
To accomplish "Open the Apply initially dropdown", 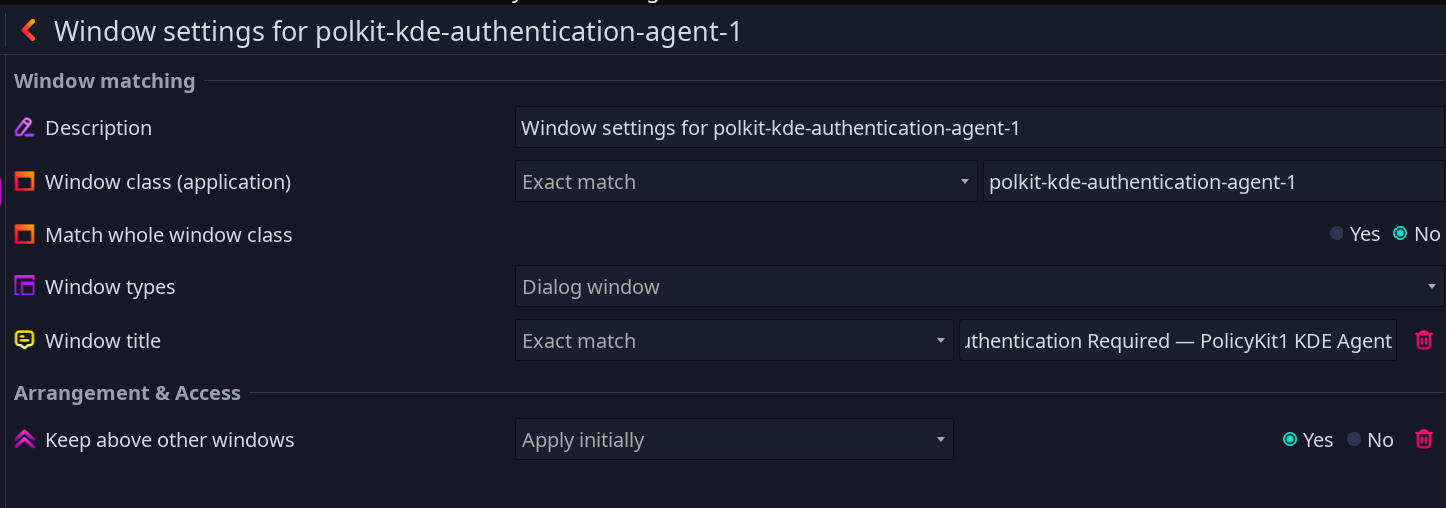I will pyautogui.click(x=734, y=440).
